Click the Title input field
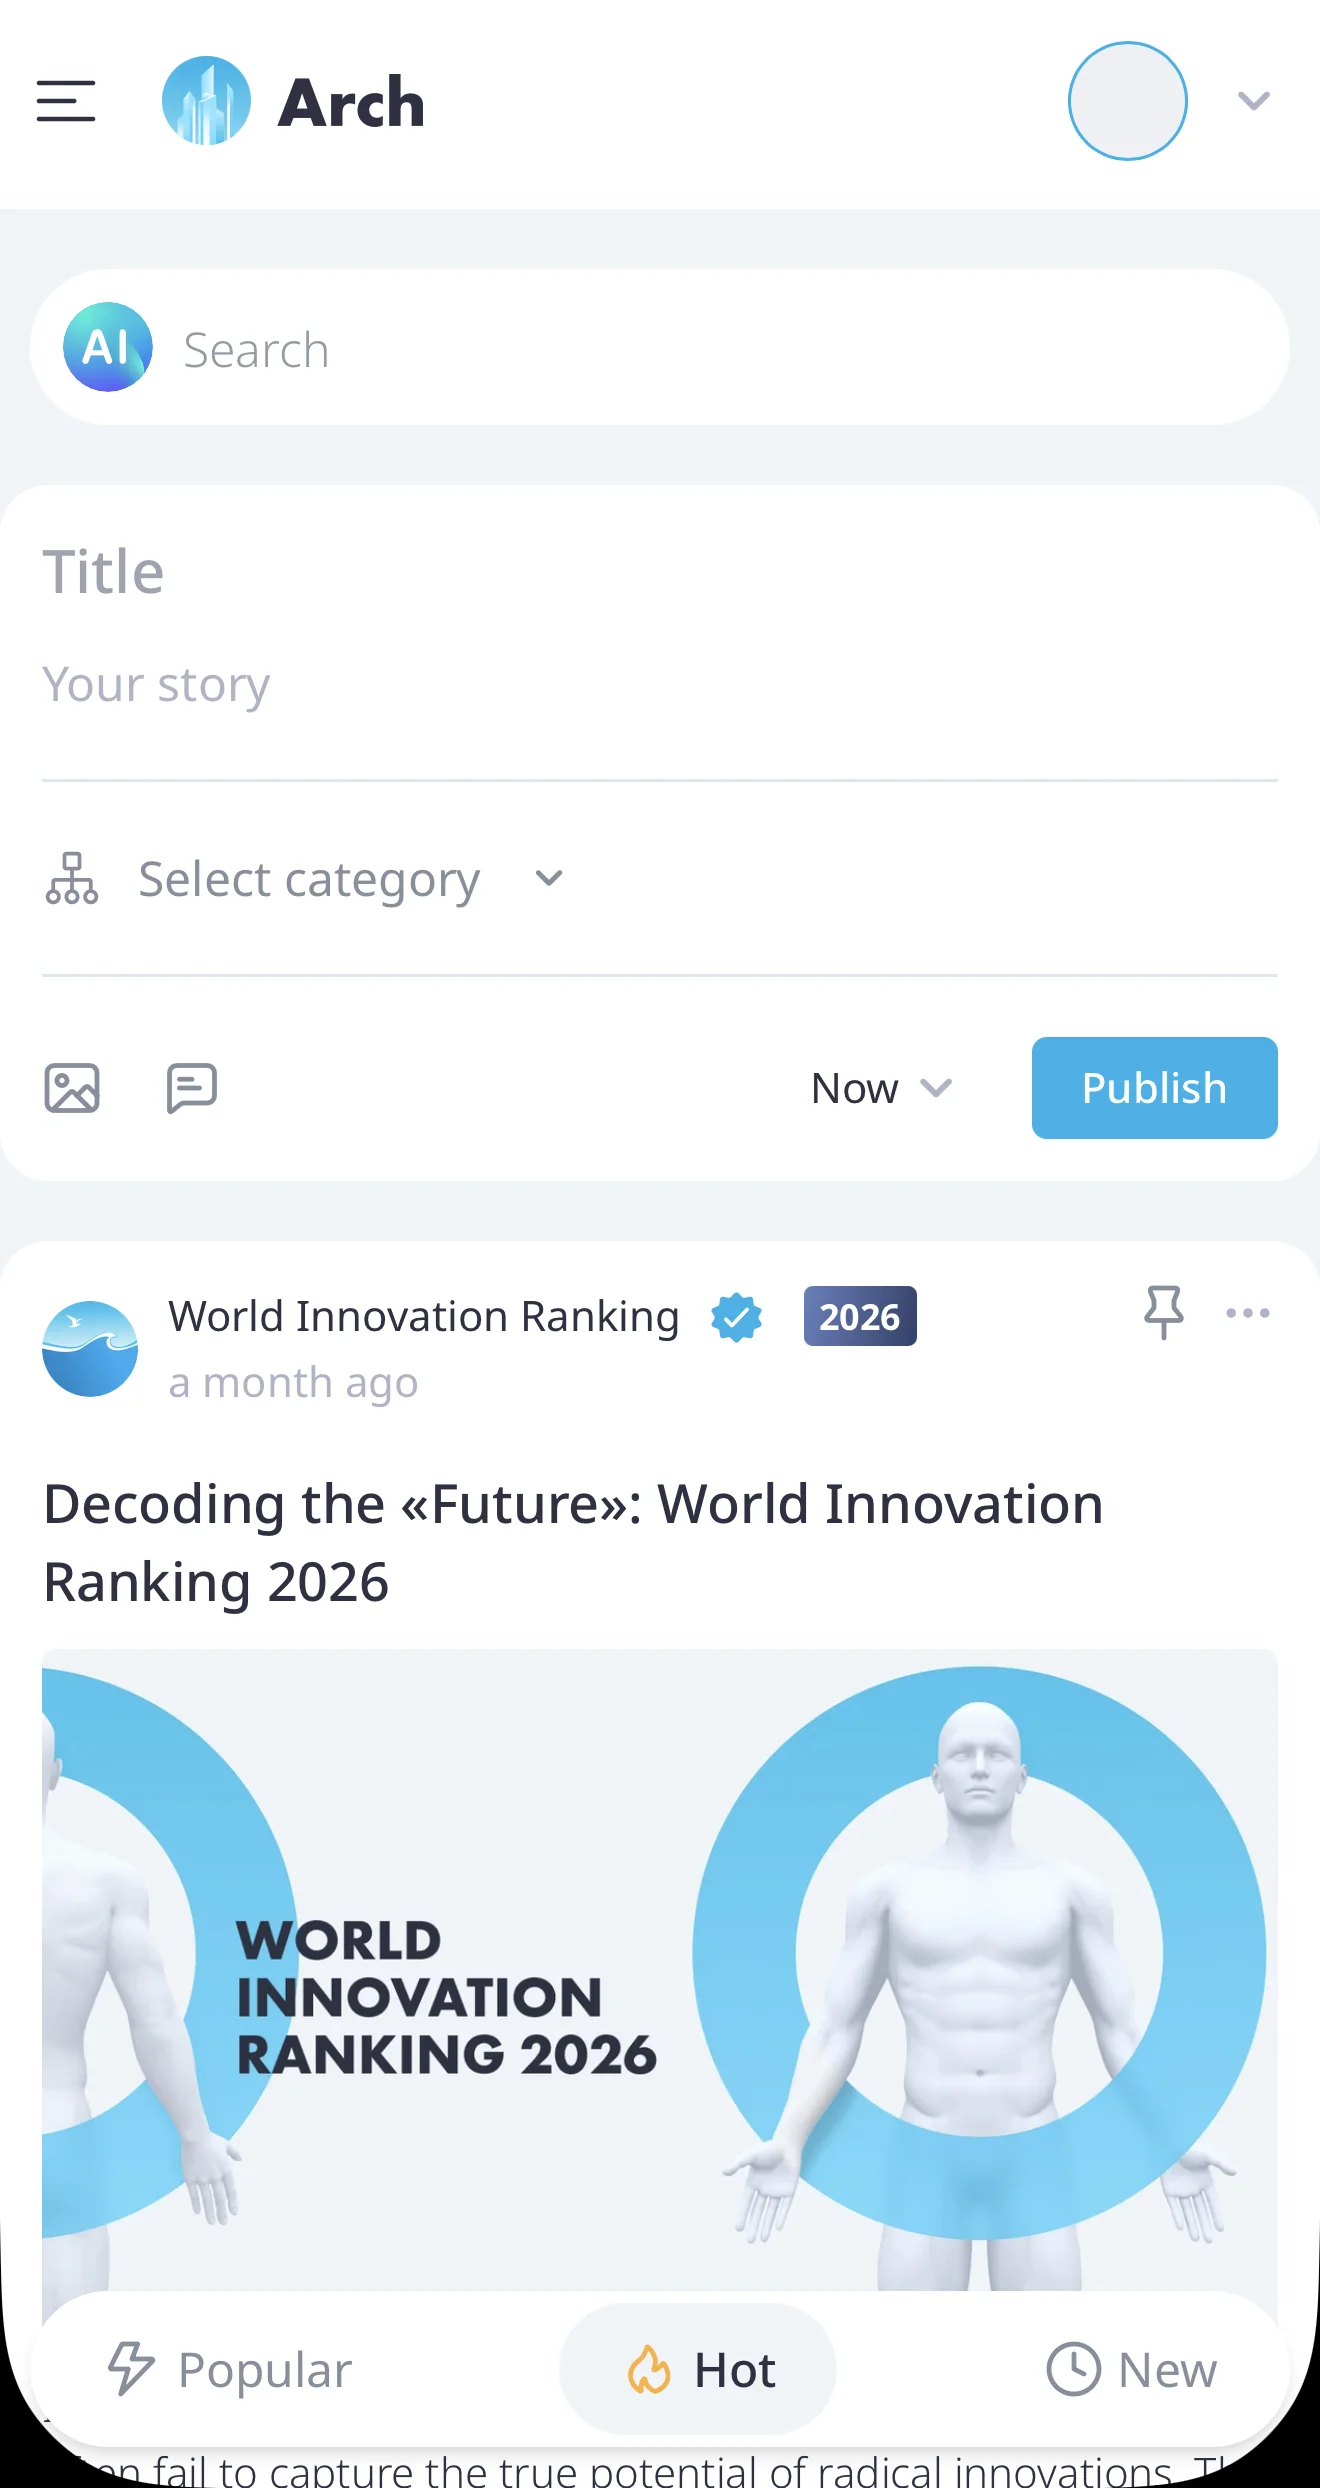1320x2488 pixels. coord(660,572)
